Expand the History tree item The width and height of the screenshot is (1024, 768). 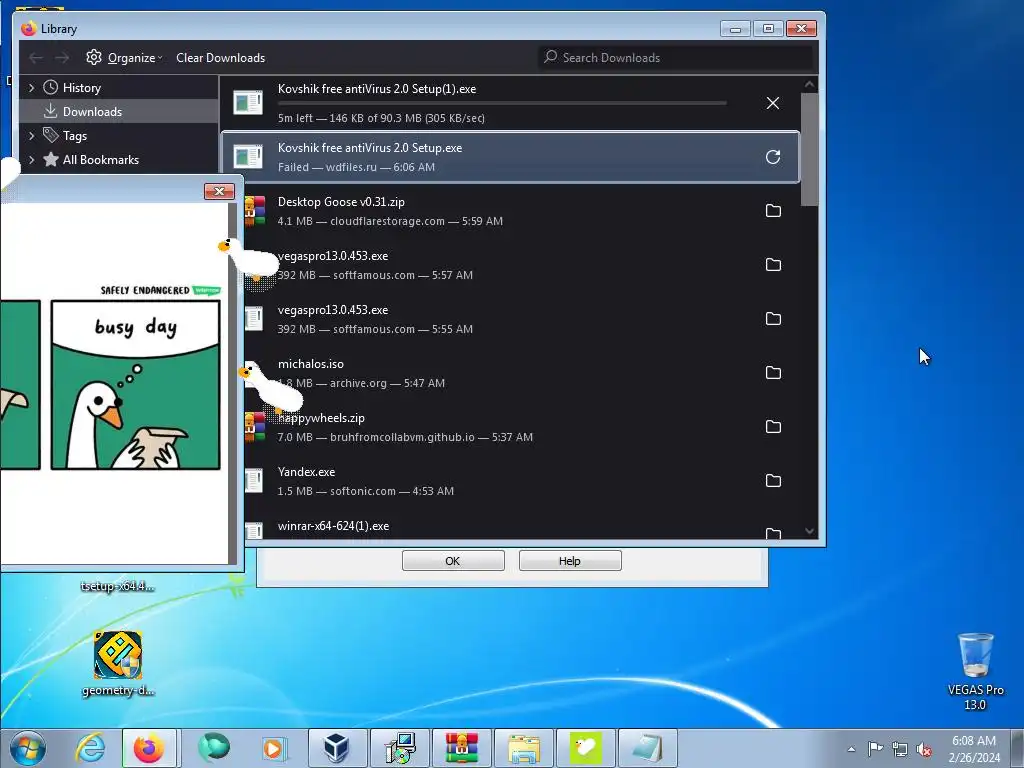[x=31, y=88]
